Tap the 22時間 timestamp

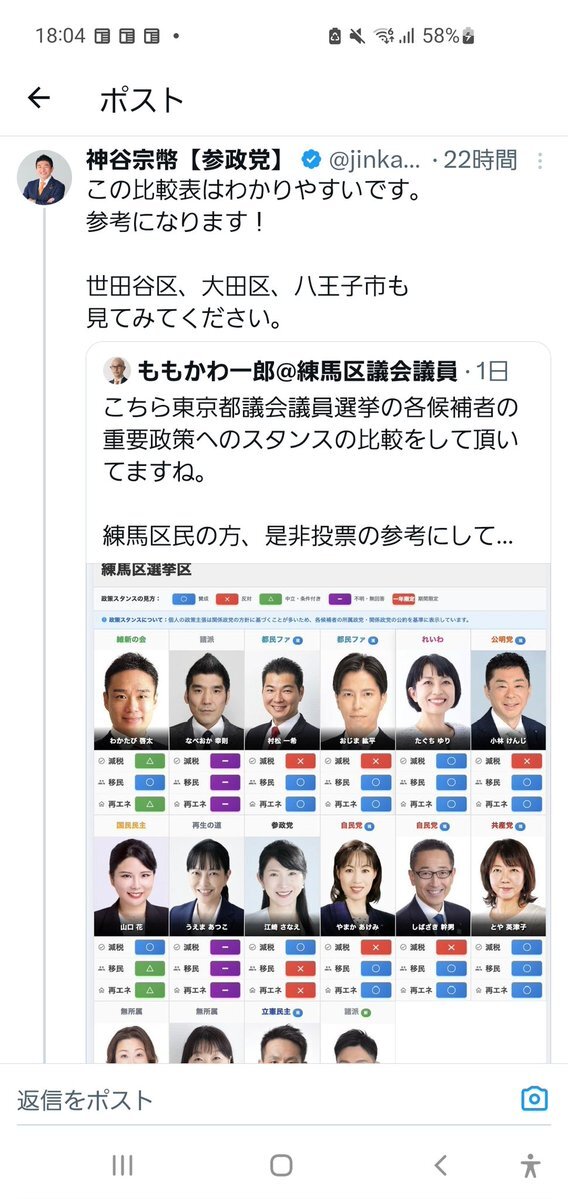pos(480,160)
